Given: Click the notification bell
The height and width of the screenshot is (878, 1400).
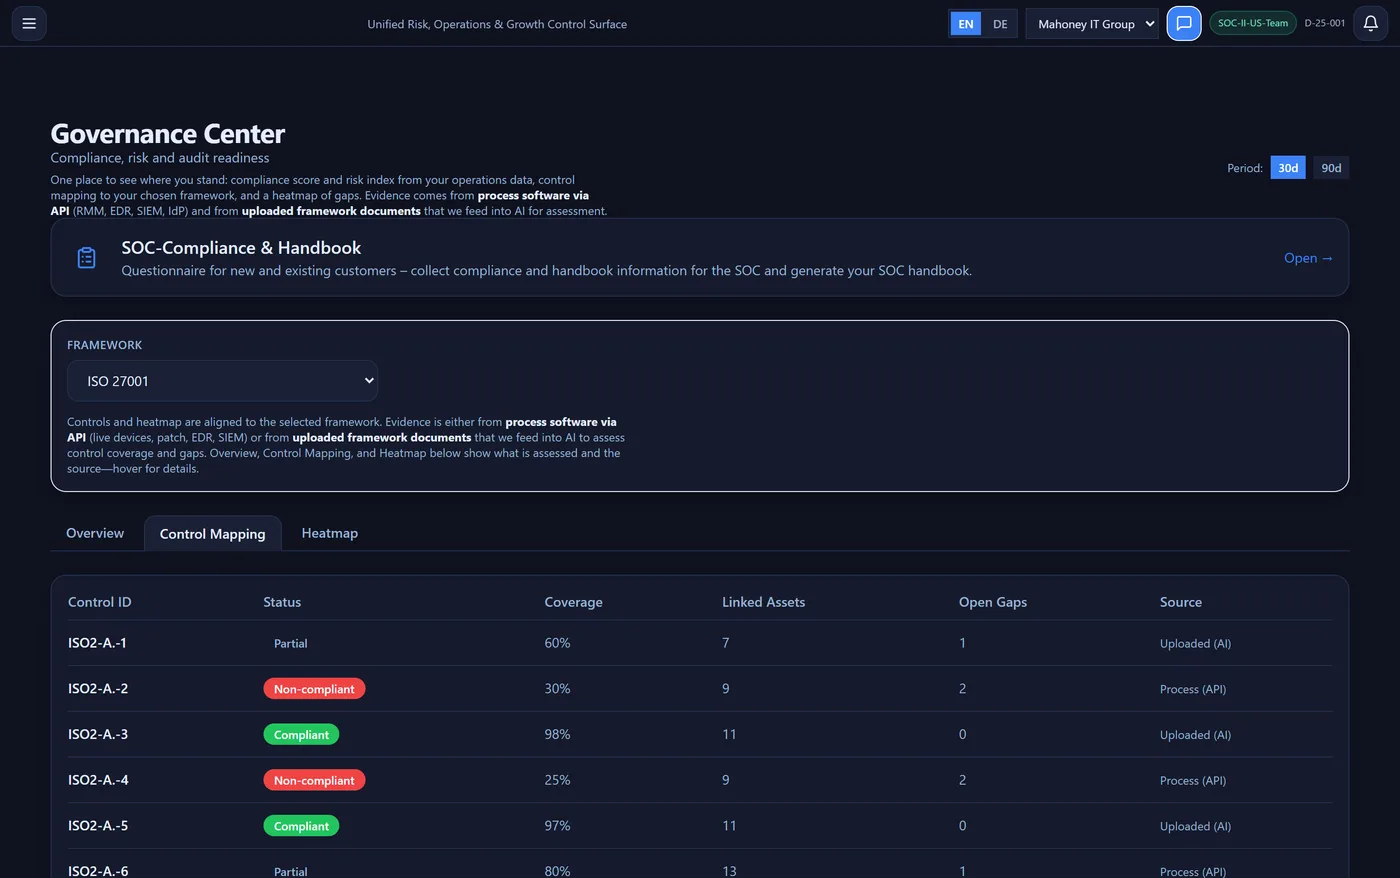Looking at the screenshot, I should pos(1370,23).
